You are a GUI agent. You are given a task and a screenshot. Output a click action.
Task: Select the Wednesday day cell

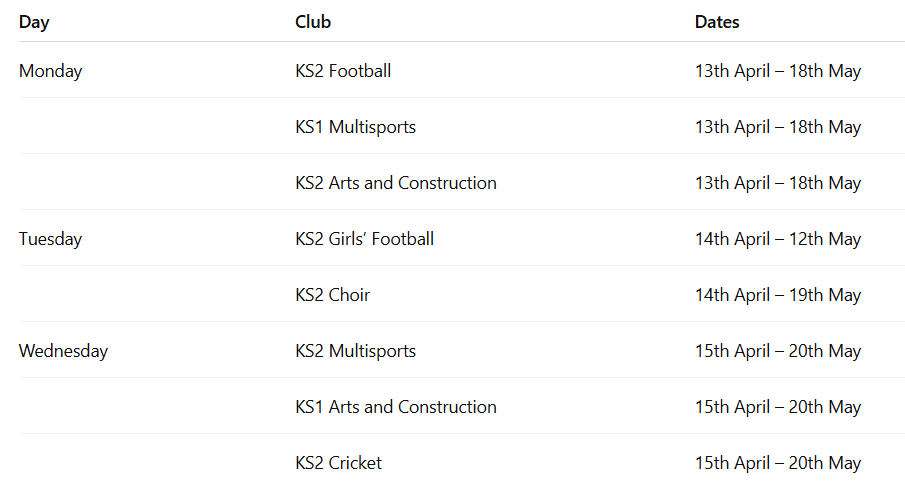pyautogui.click(x=63, y=351)
